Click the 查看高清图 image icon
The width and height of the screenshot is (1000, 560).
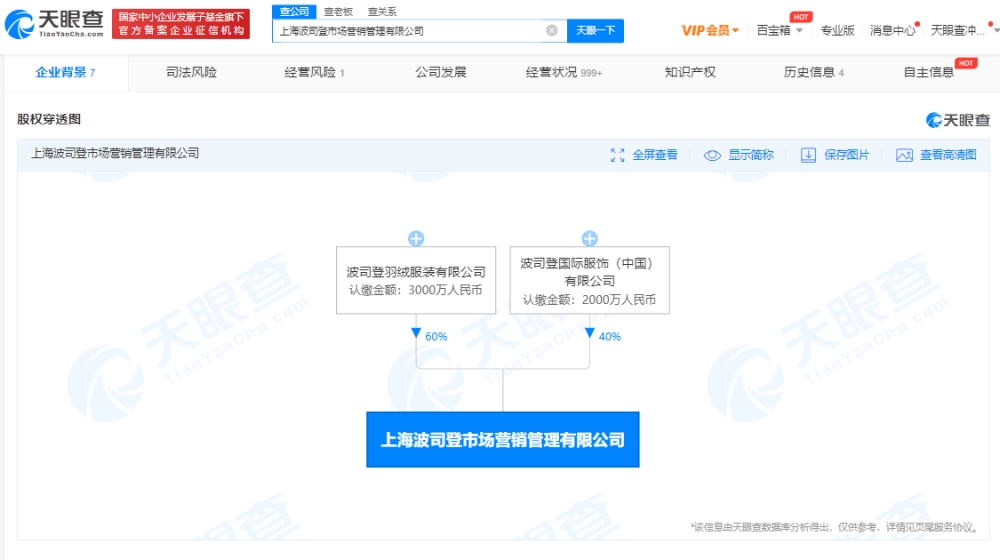click(904, 155)
